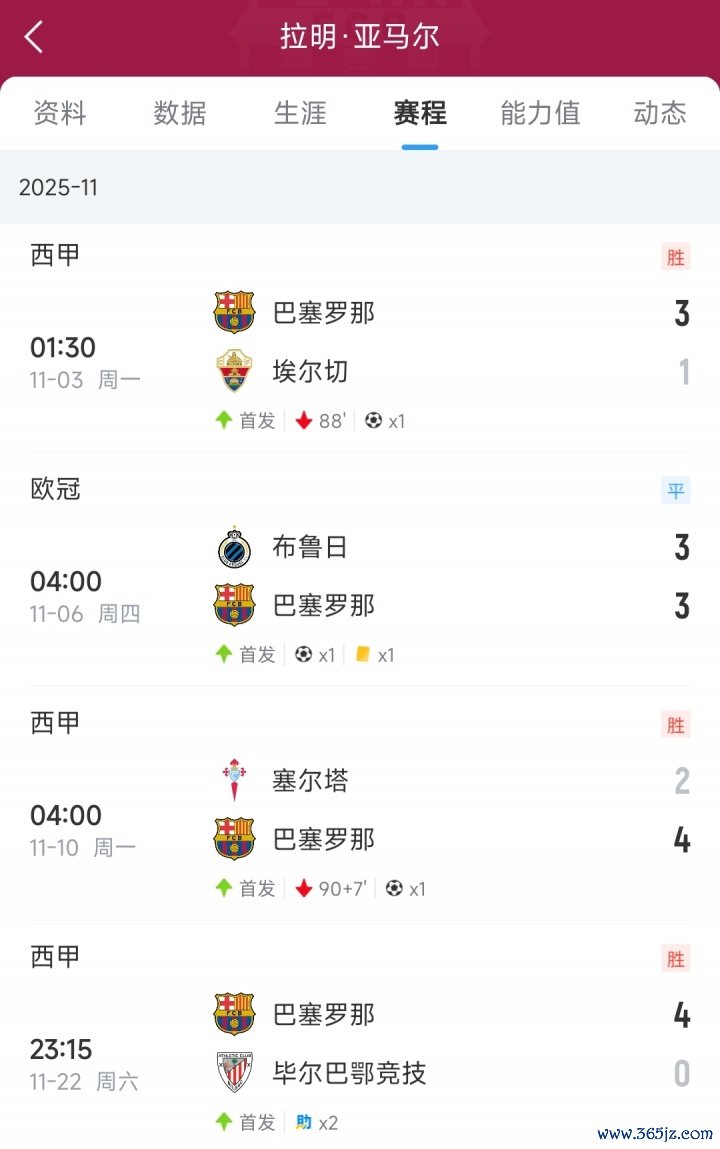Click the 2025-11 month header
Screen dimensions: 720x1149
58,187
